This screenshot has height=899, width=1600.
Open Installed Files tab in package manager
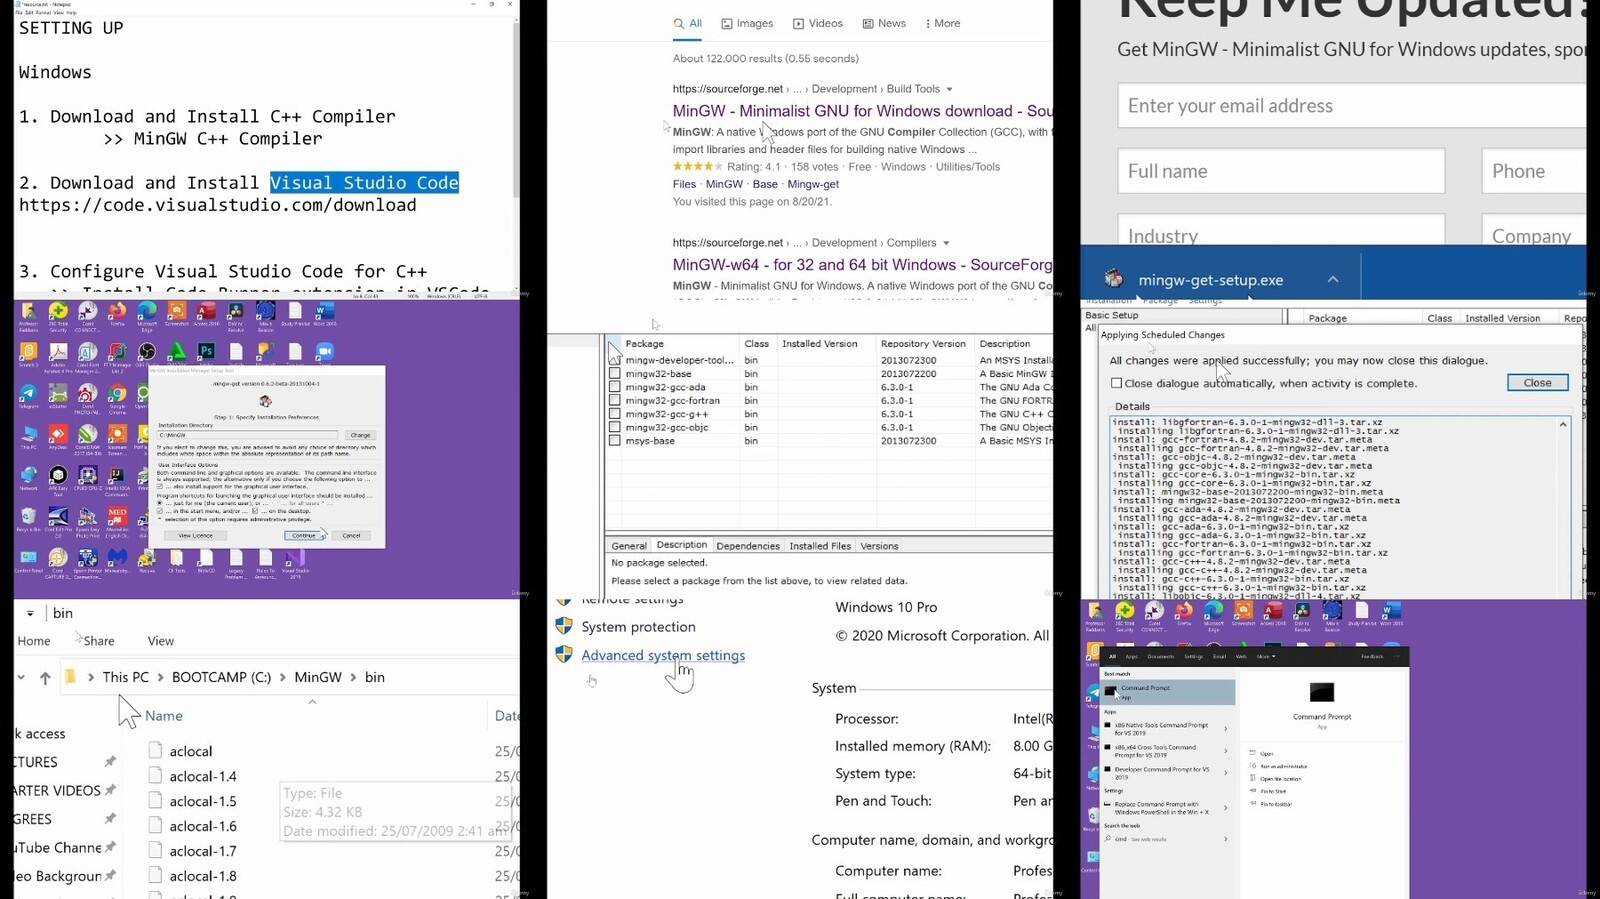click(x=820, y=546)
